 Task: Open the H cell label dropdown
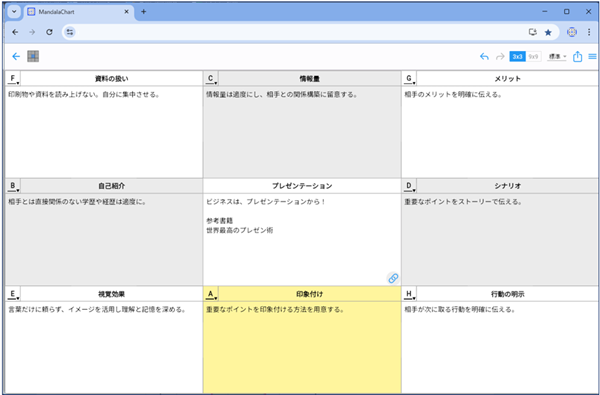(410, 294)
